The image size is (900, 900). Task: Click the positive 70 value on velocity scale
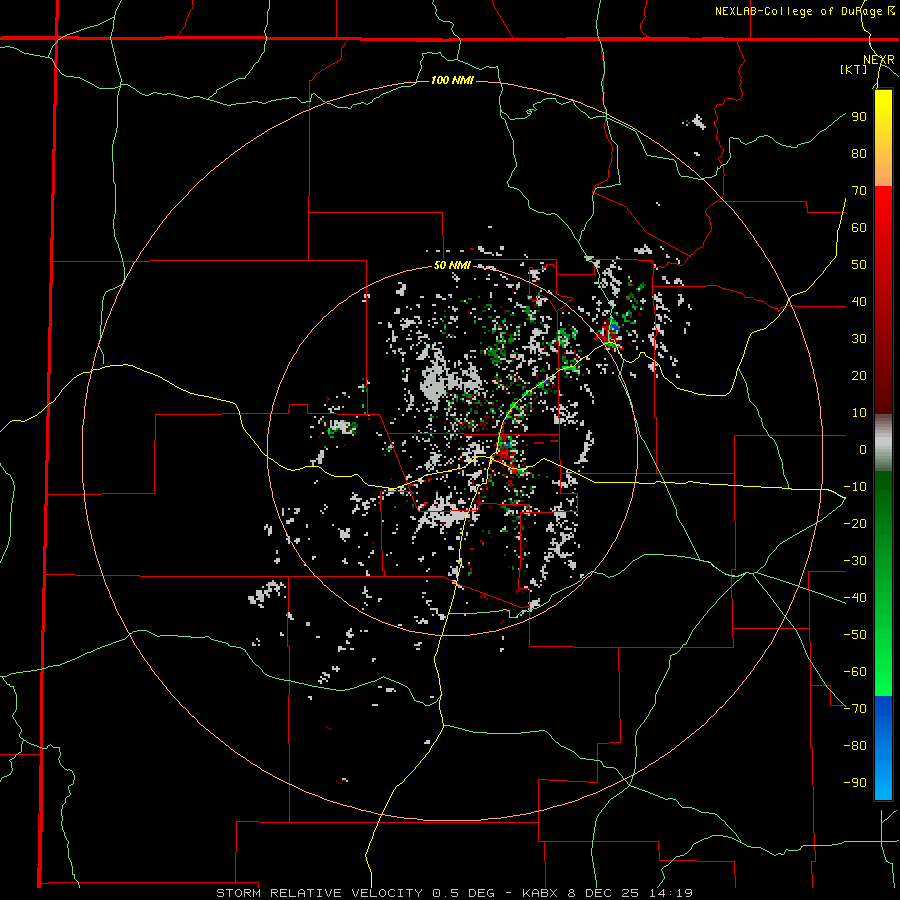[859, 191]
